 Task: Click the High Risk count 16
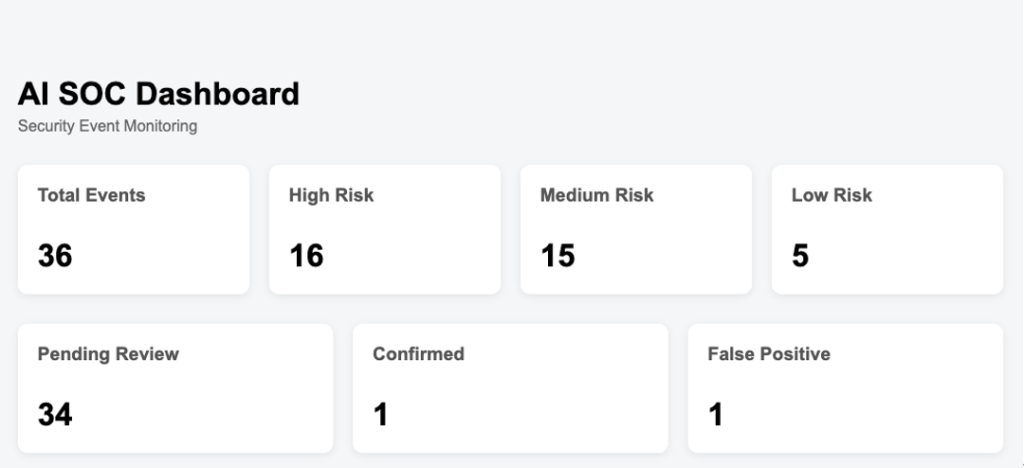[x=306, y=255]
